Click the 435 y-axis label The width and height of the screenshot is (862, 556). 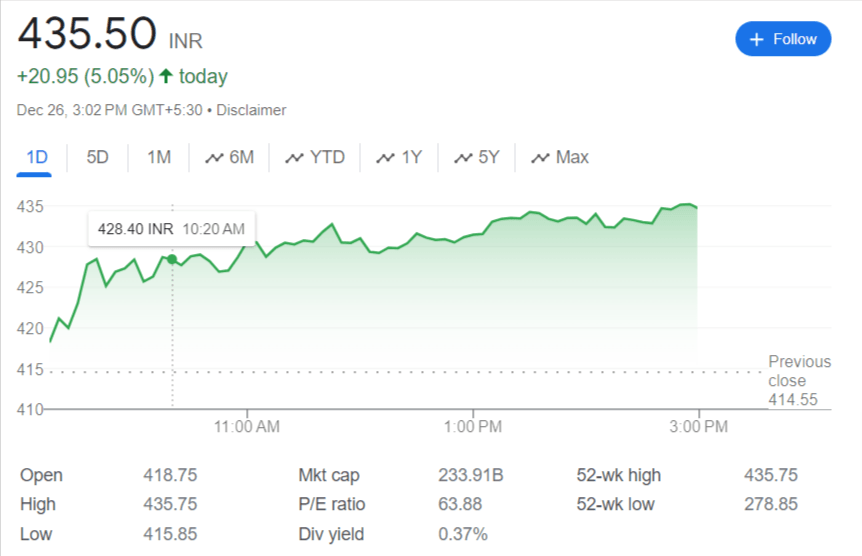pyautogui.click(x=30, y=207)
